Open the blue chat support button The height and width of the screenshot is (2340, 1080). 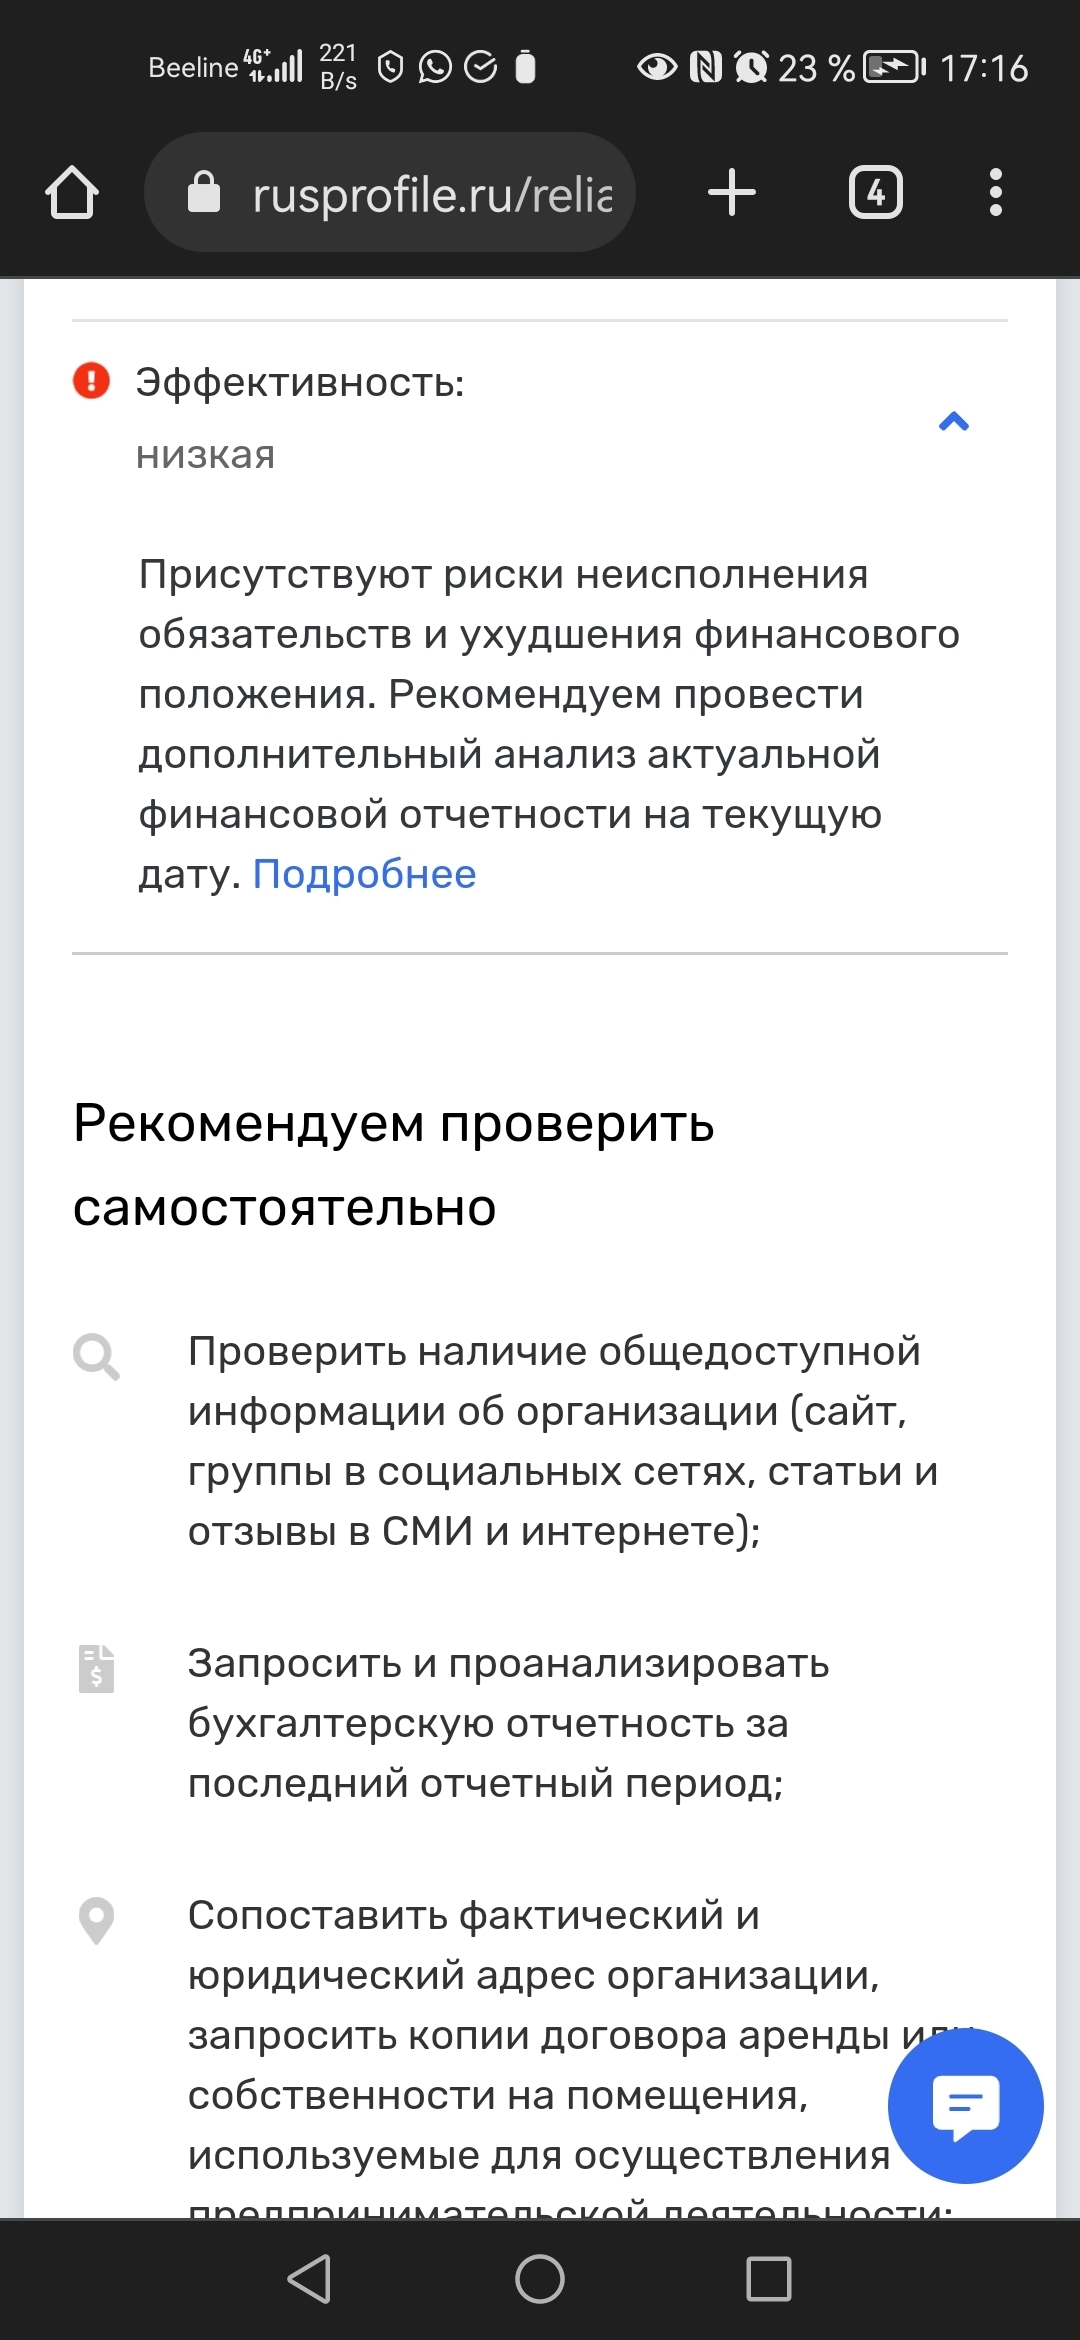point(965,2105)
